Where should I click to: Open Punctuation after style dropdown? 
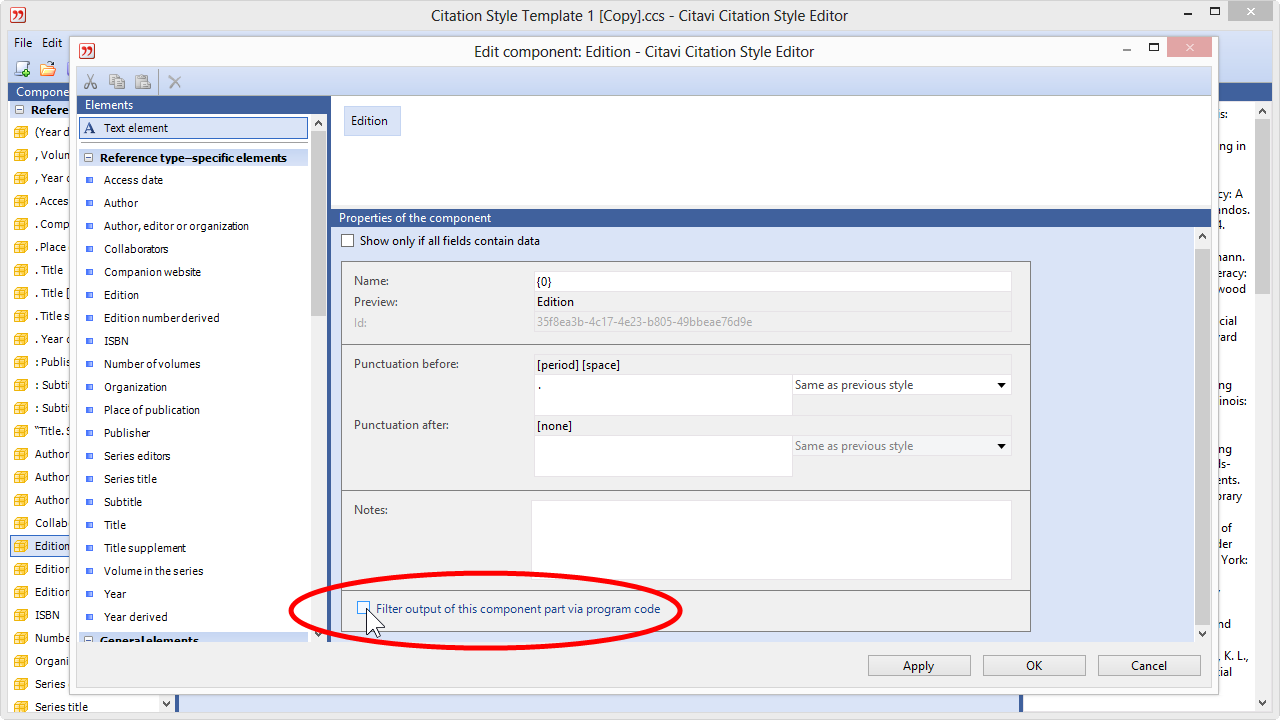tap(1001, 446)
